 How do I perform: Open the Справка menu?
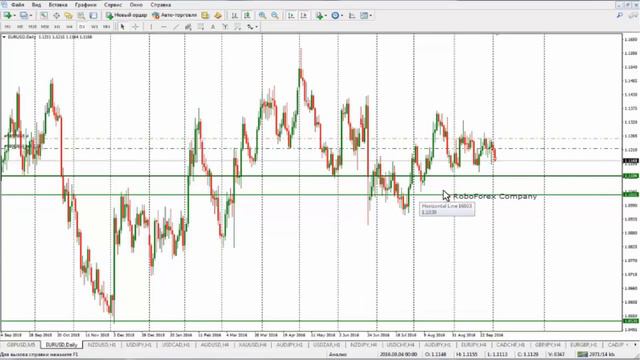(160, 5)
